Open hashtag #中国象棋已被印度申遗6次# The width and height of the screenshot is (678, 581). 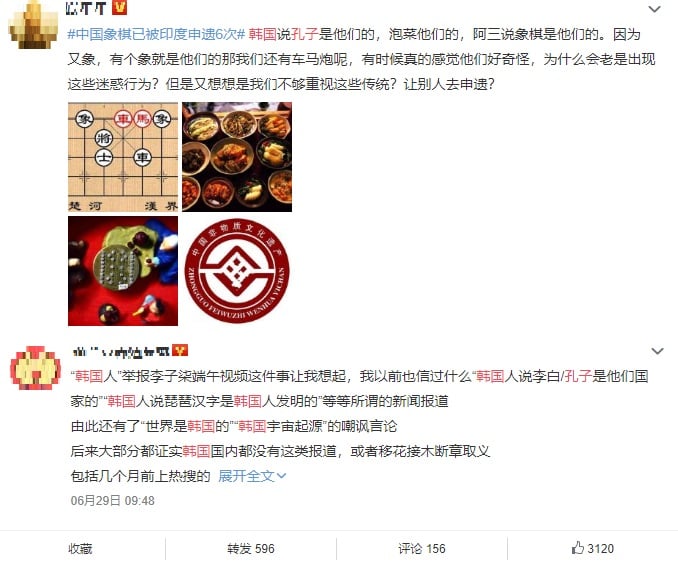(156, 34)
